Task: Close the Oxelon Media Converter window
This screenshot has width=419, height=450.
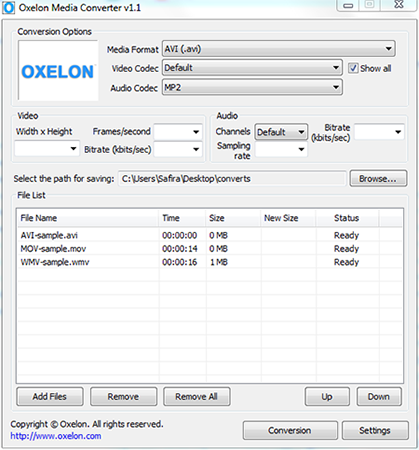Action: point(399,5)
